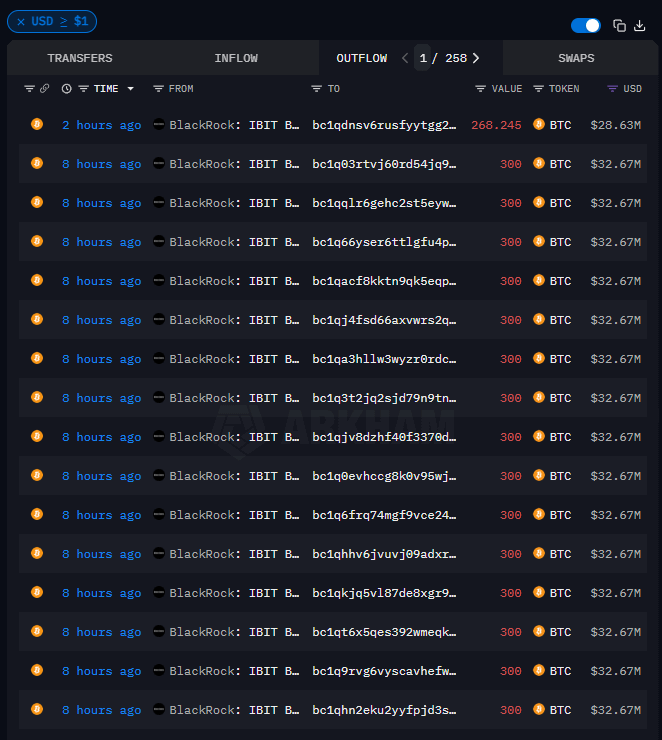
Task: Select the OUTFLOW tab
Action: [361, 58]
